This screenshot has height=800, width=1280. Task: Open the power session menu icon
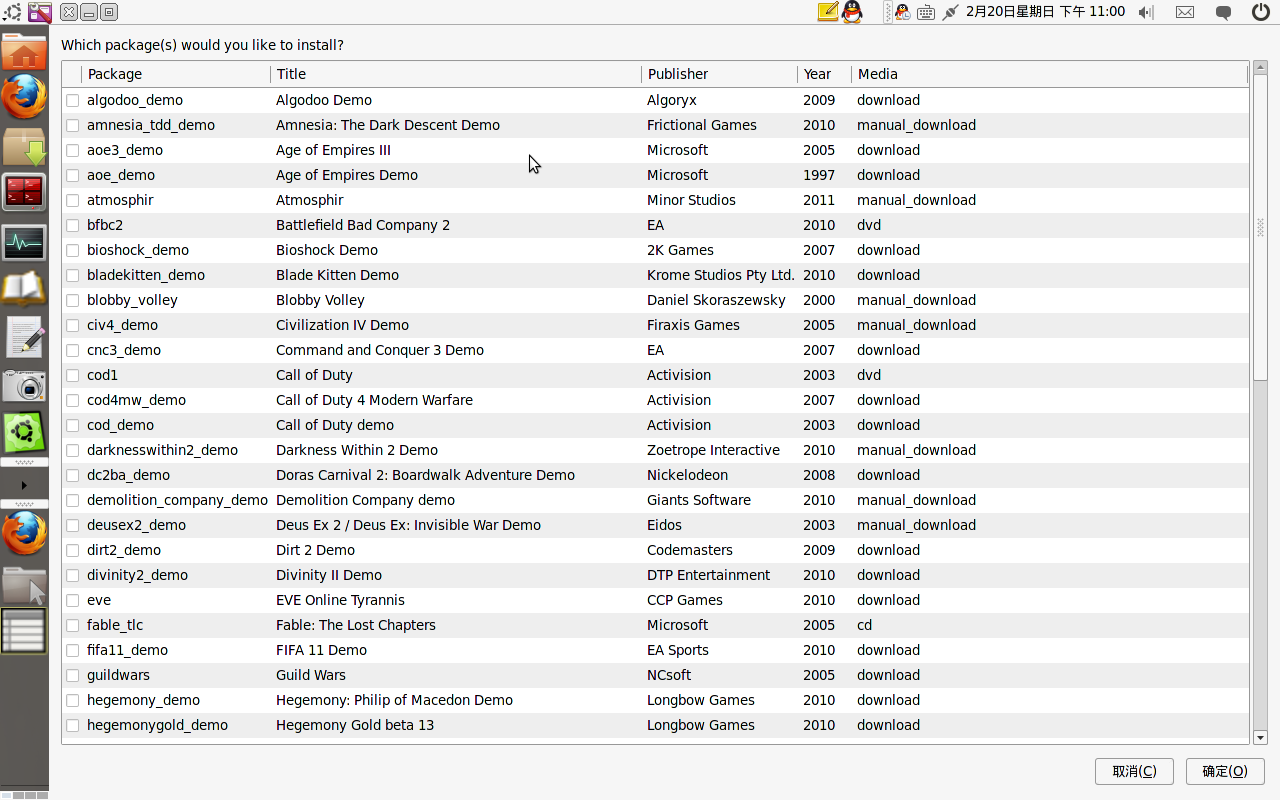1261,12
